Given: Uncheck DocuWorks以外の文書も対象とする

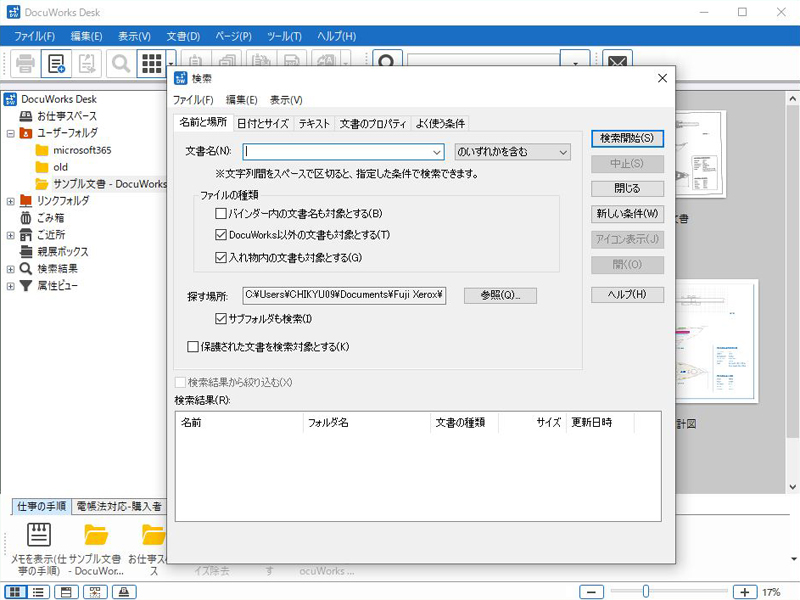Looking at the screenshot, I should 221,235.
